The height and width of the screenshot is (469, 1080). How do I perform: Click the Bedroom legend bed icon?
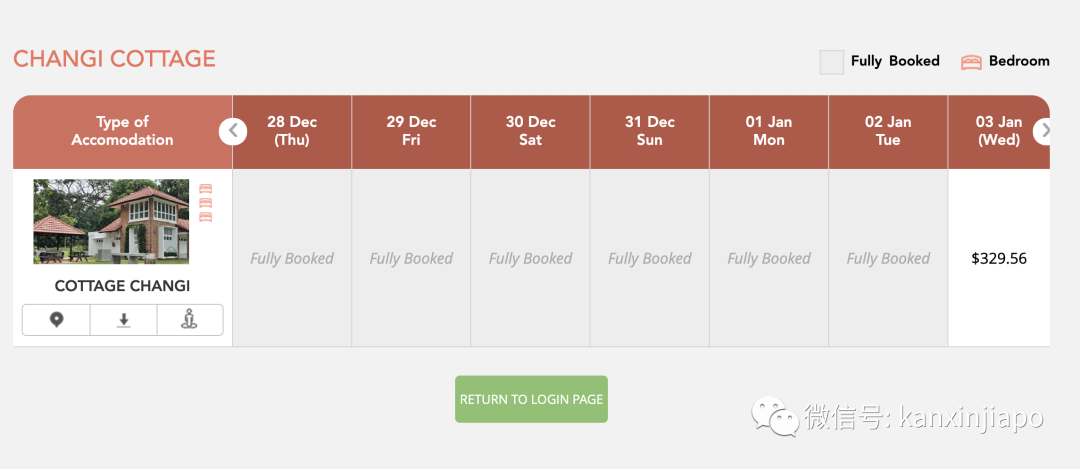(x=971, y=62)
